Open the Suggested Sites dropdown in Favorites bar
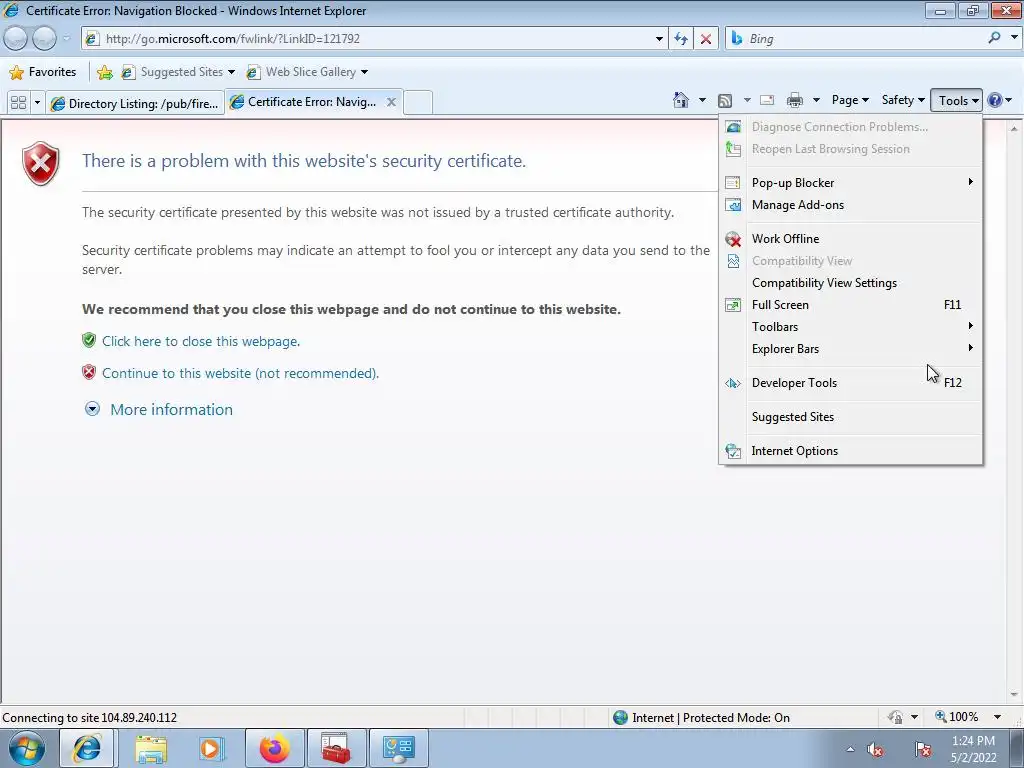 [231, 72]
